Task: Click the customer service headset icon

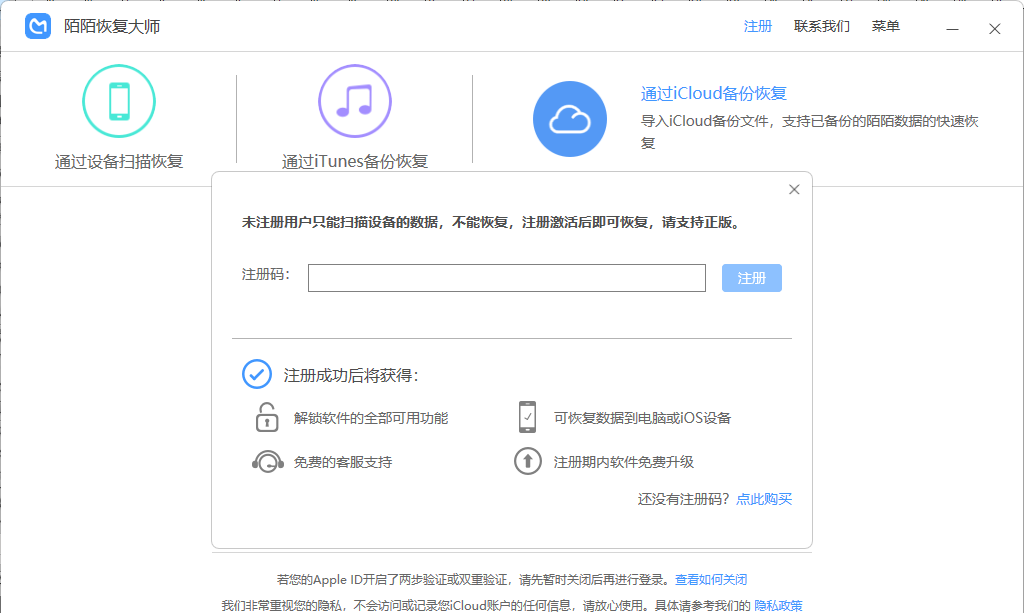Action: [267, 462]
